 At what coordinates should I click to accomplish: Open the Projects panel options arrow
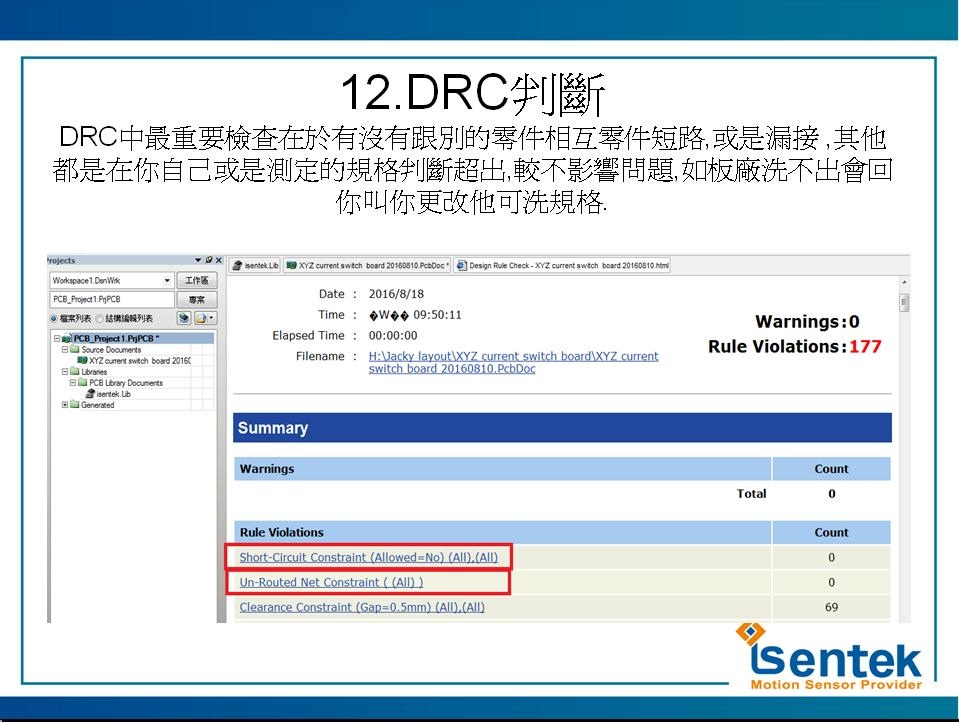tap(198, 260)
